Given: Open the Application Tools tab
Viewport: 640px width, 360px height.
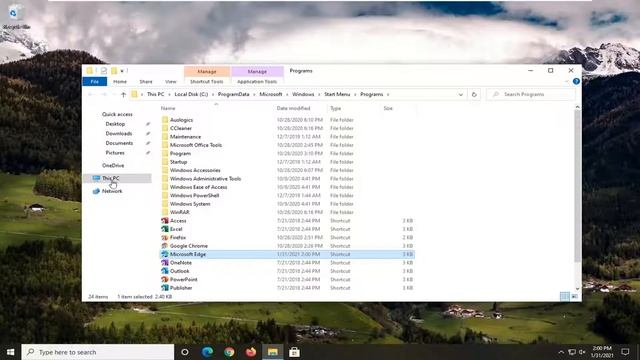Looking at the screenshot, I should coord(257,82).
